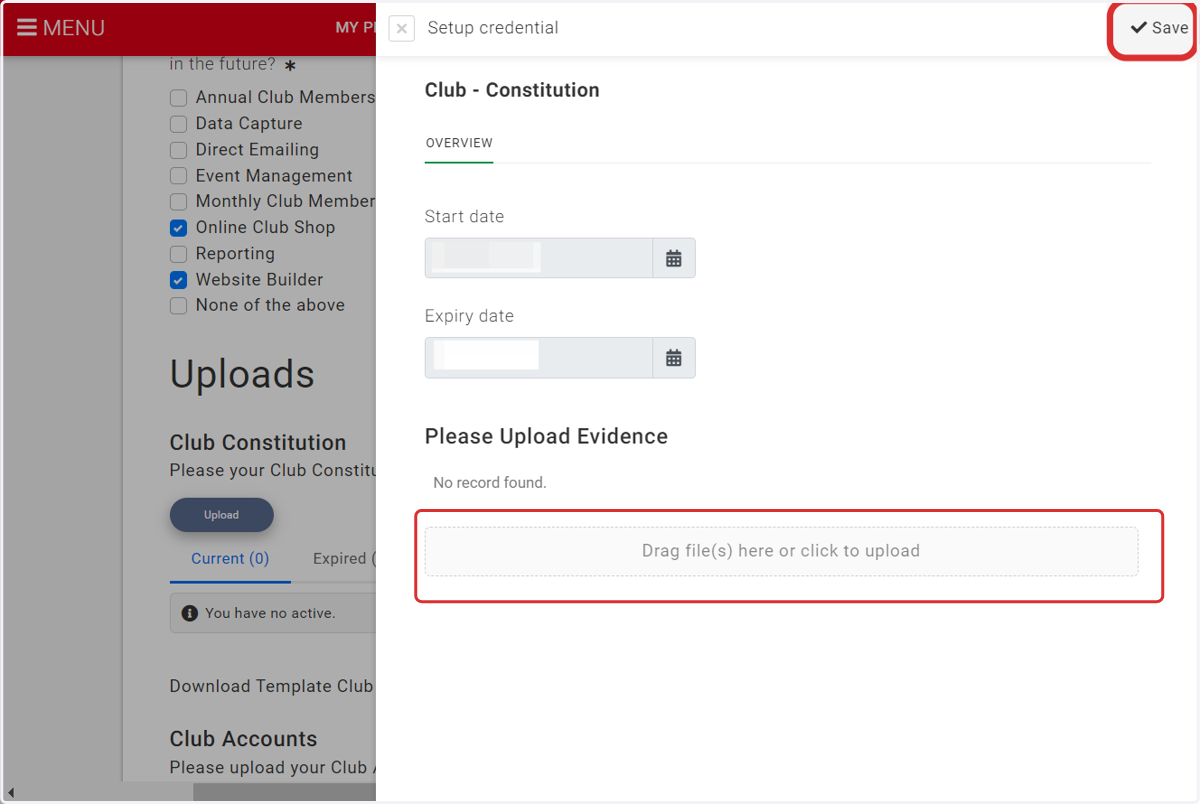
Task: Uncheck the Website Builder checkbox
Action: [x=178, y=280]
